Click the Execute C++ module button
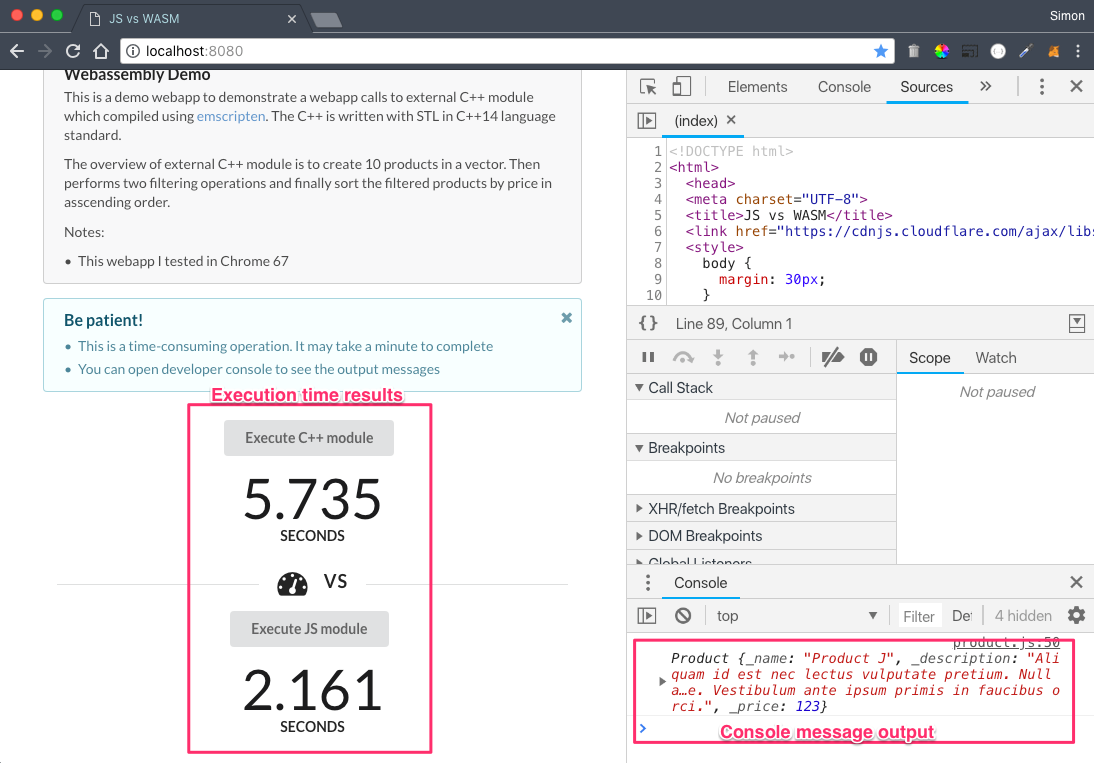This screenshot has width=1094, height=763. click(309, 437)
